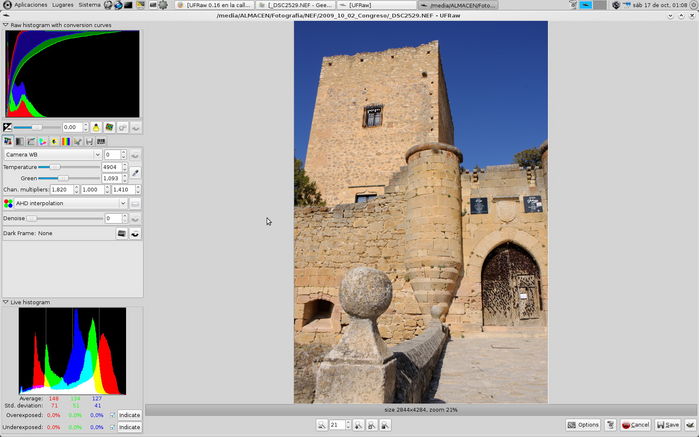Cancel the UFRaw conversion

click(635, 425)
